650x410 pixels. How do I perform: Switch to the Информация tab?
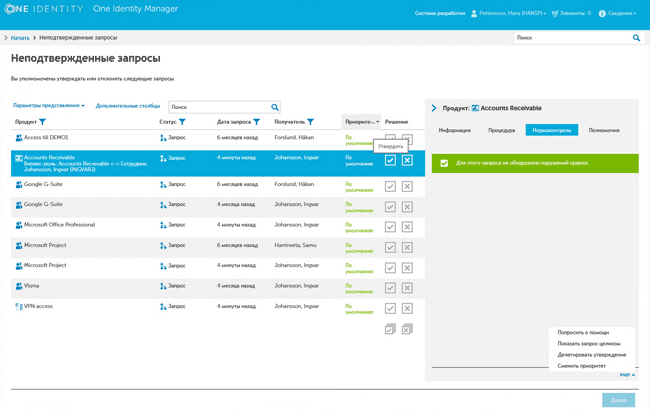(x=454, y=130)
